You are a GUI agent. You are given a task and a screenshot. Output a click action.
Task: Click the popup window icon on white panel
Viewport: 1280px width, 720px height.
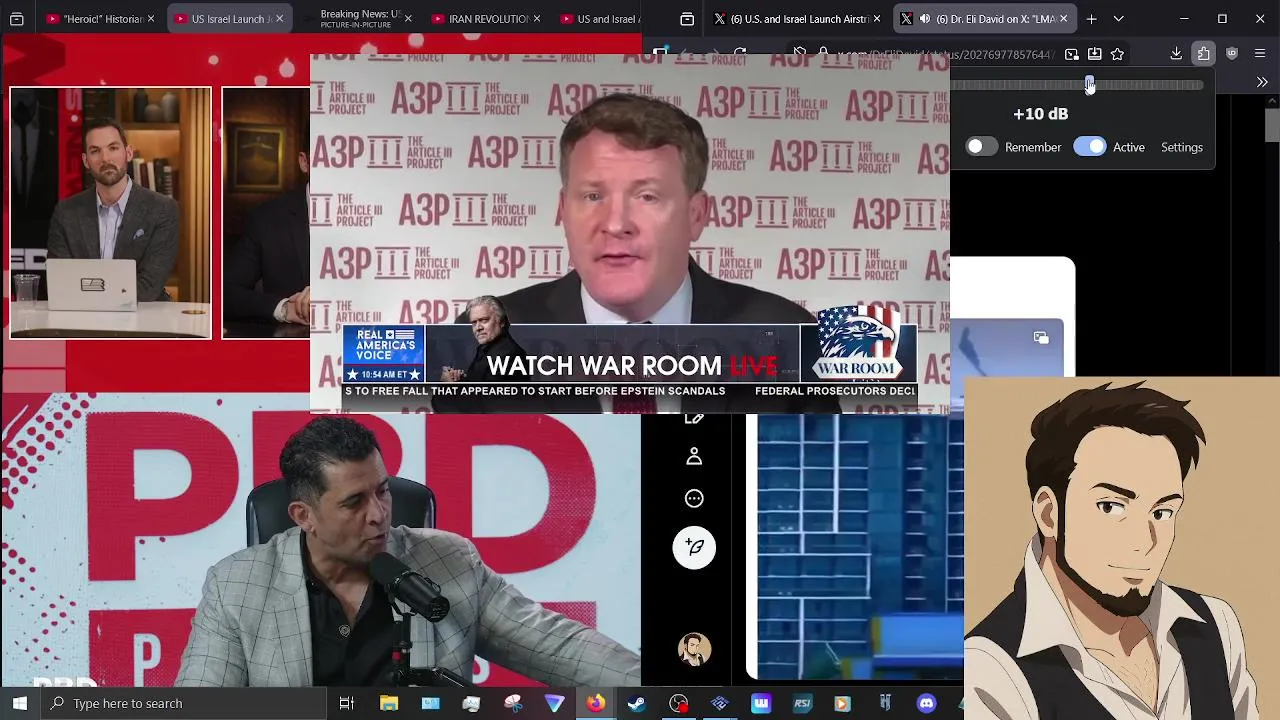1041,338
